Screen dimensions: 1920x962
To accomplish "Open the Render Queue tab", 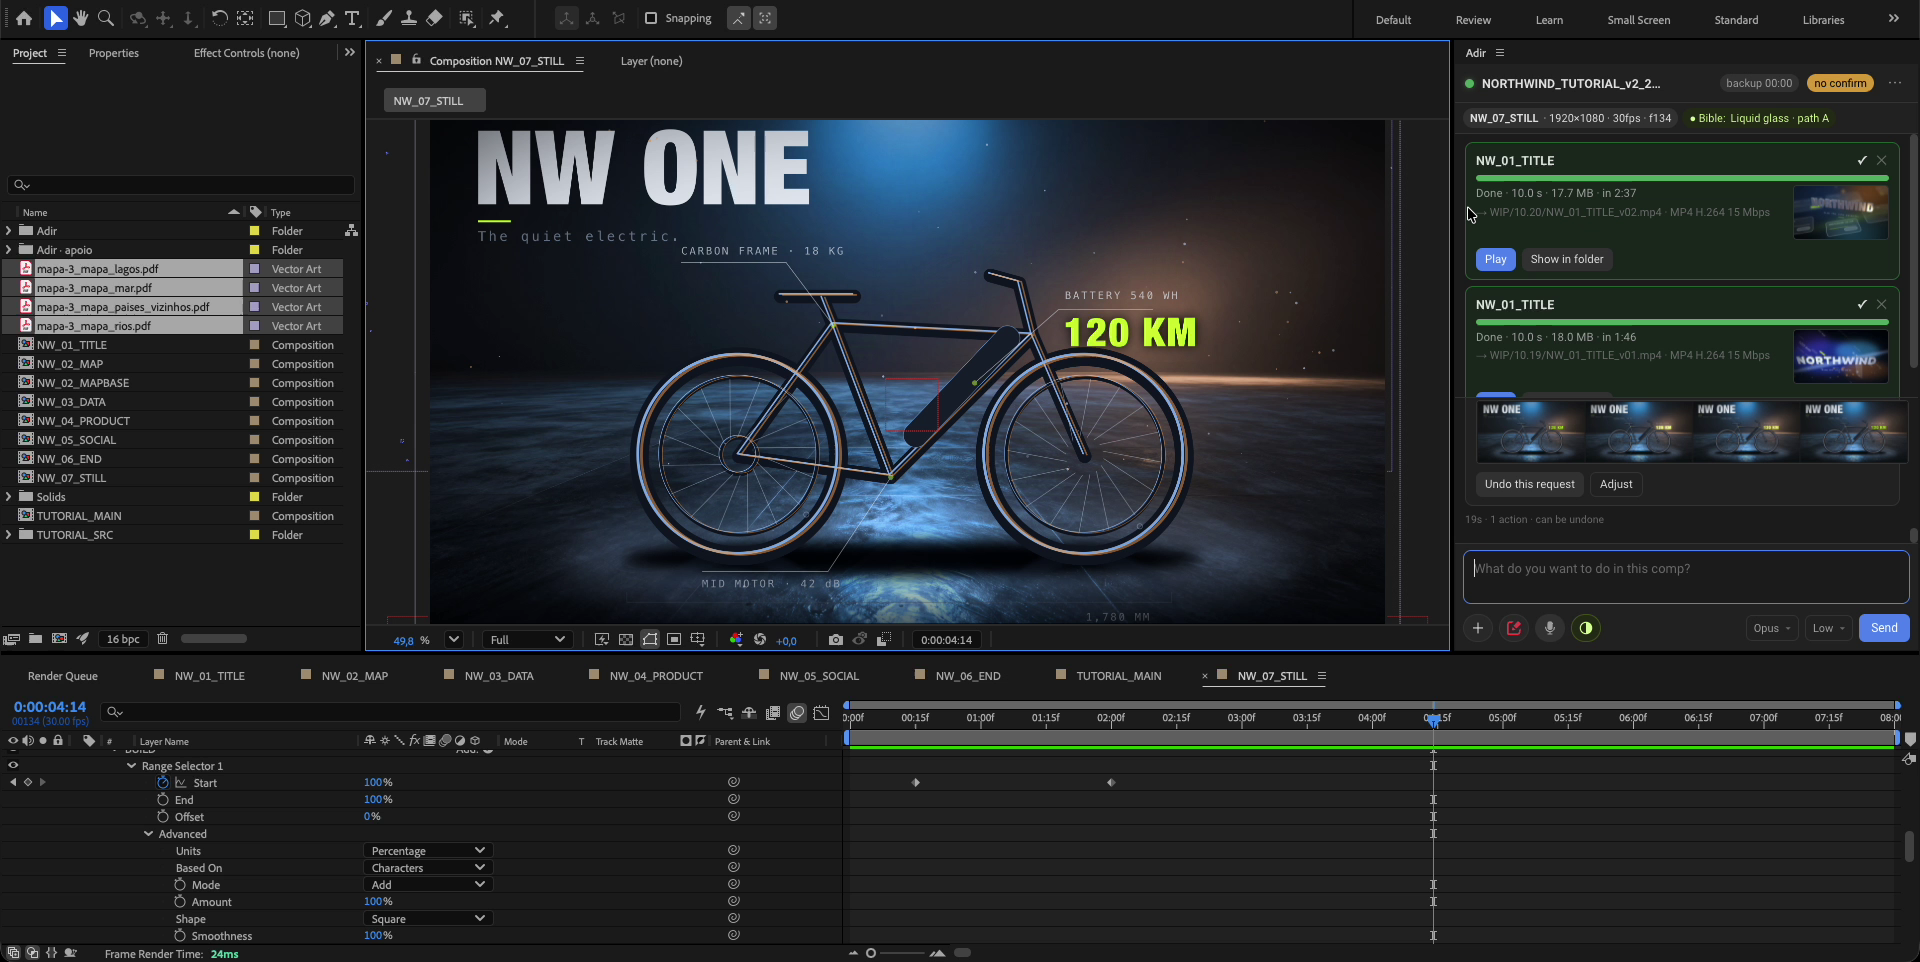I will click(x=63, y=676).
